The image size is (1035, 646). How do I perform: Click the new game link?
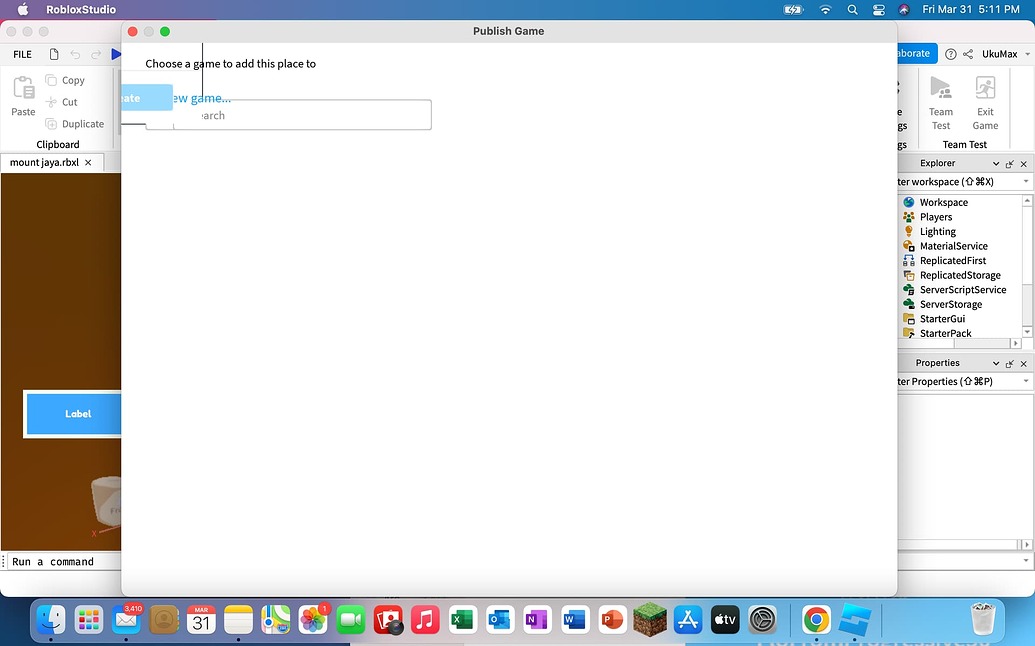[x=201, y=98]
